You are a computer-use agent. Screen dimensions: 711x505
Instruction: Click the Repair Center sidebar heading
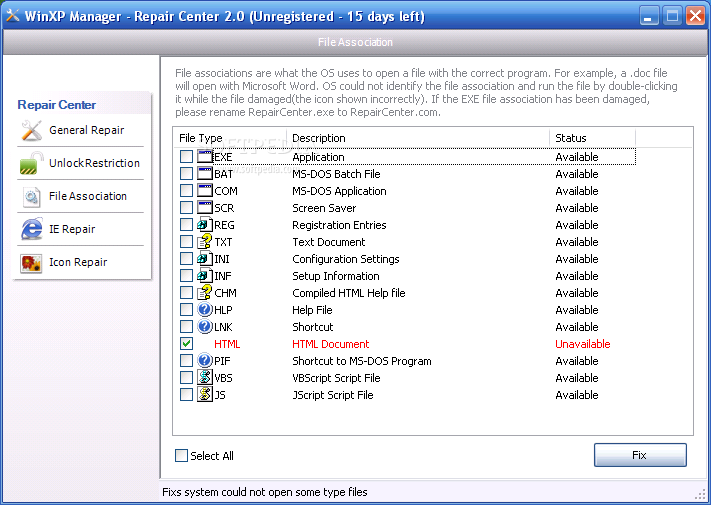(57, 105)
